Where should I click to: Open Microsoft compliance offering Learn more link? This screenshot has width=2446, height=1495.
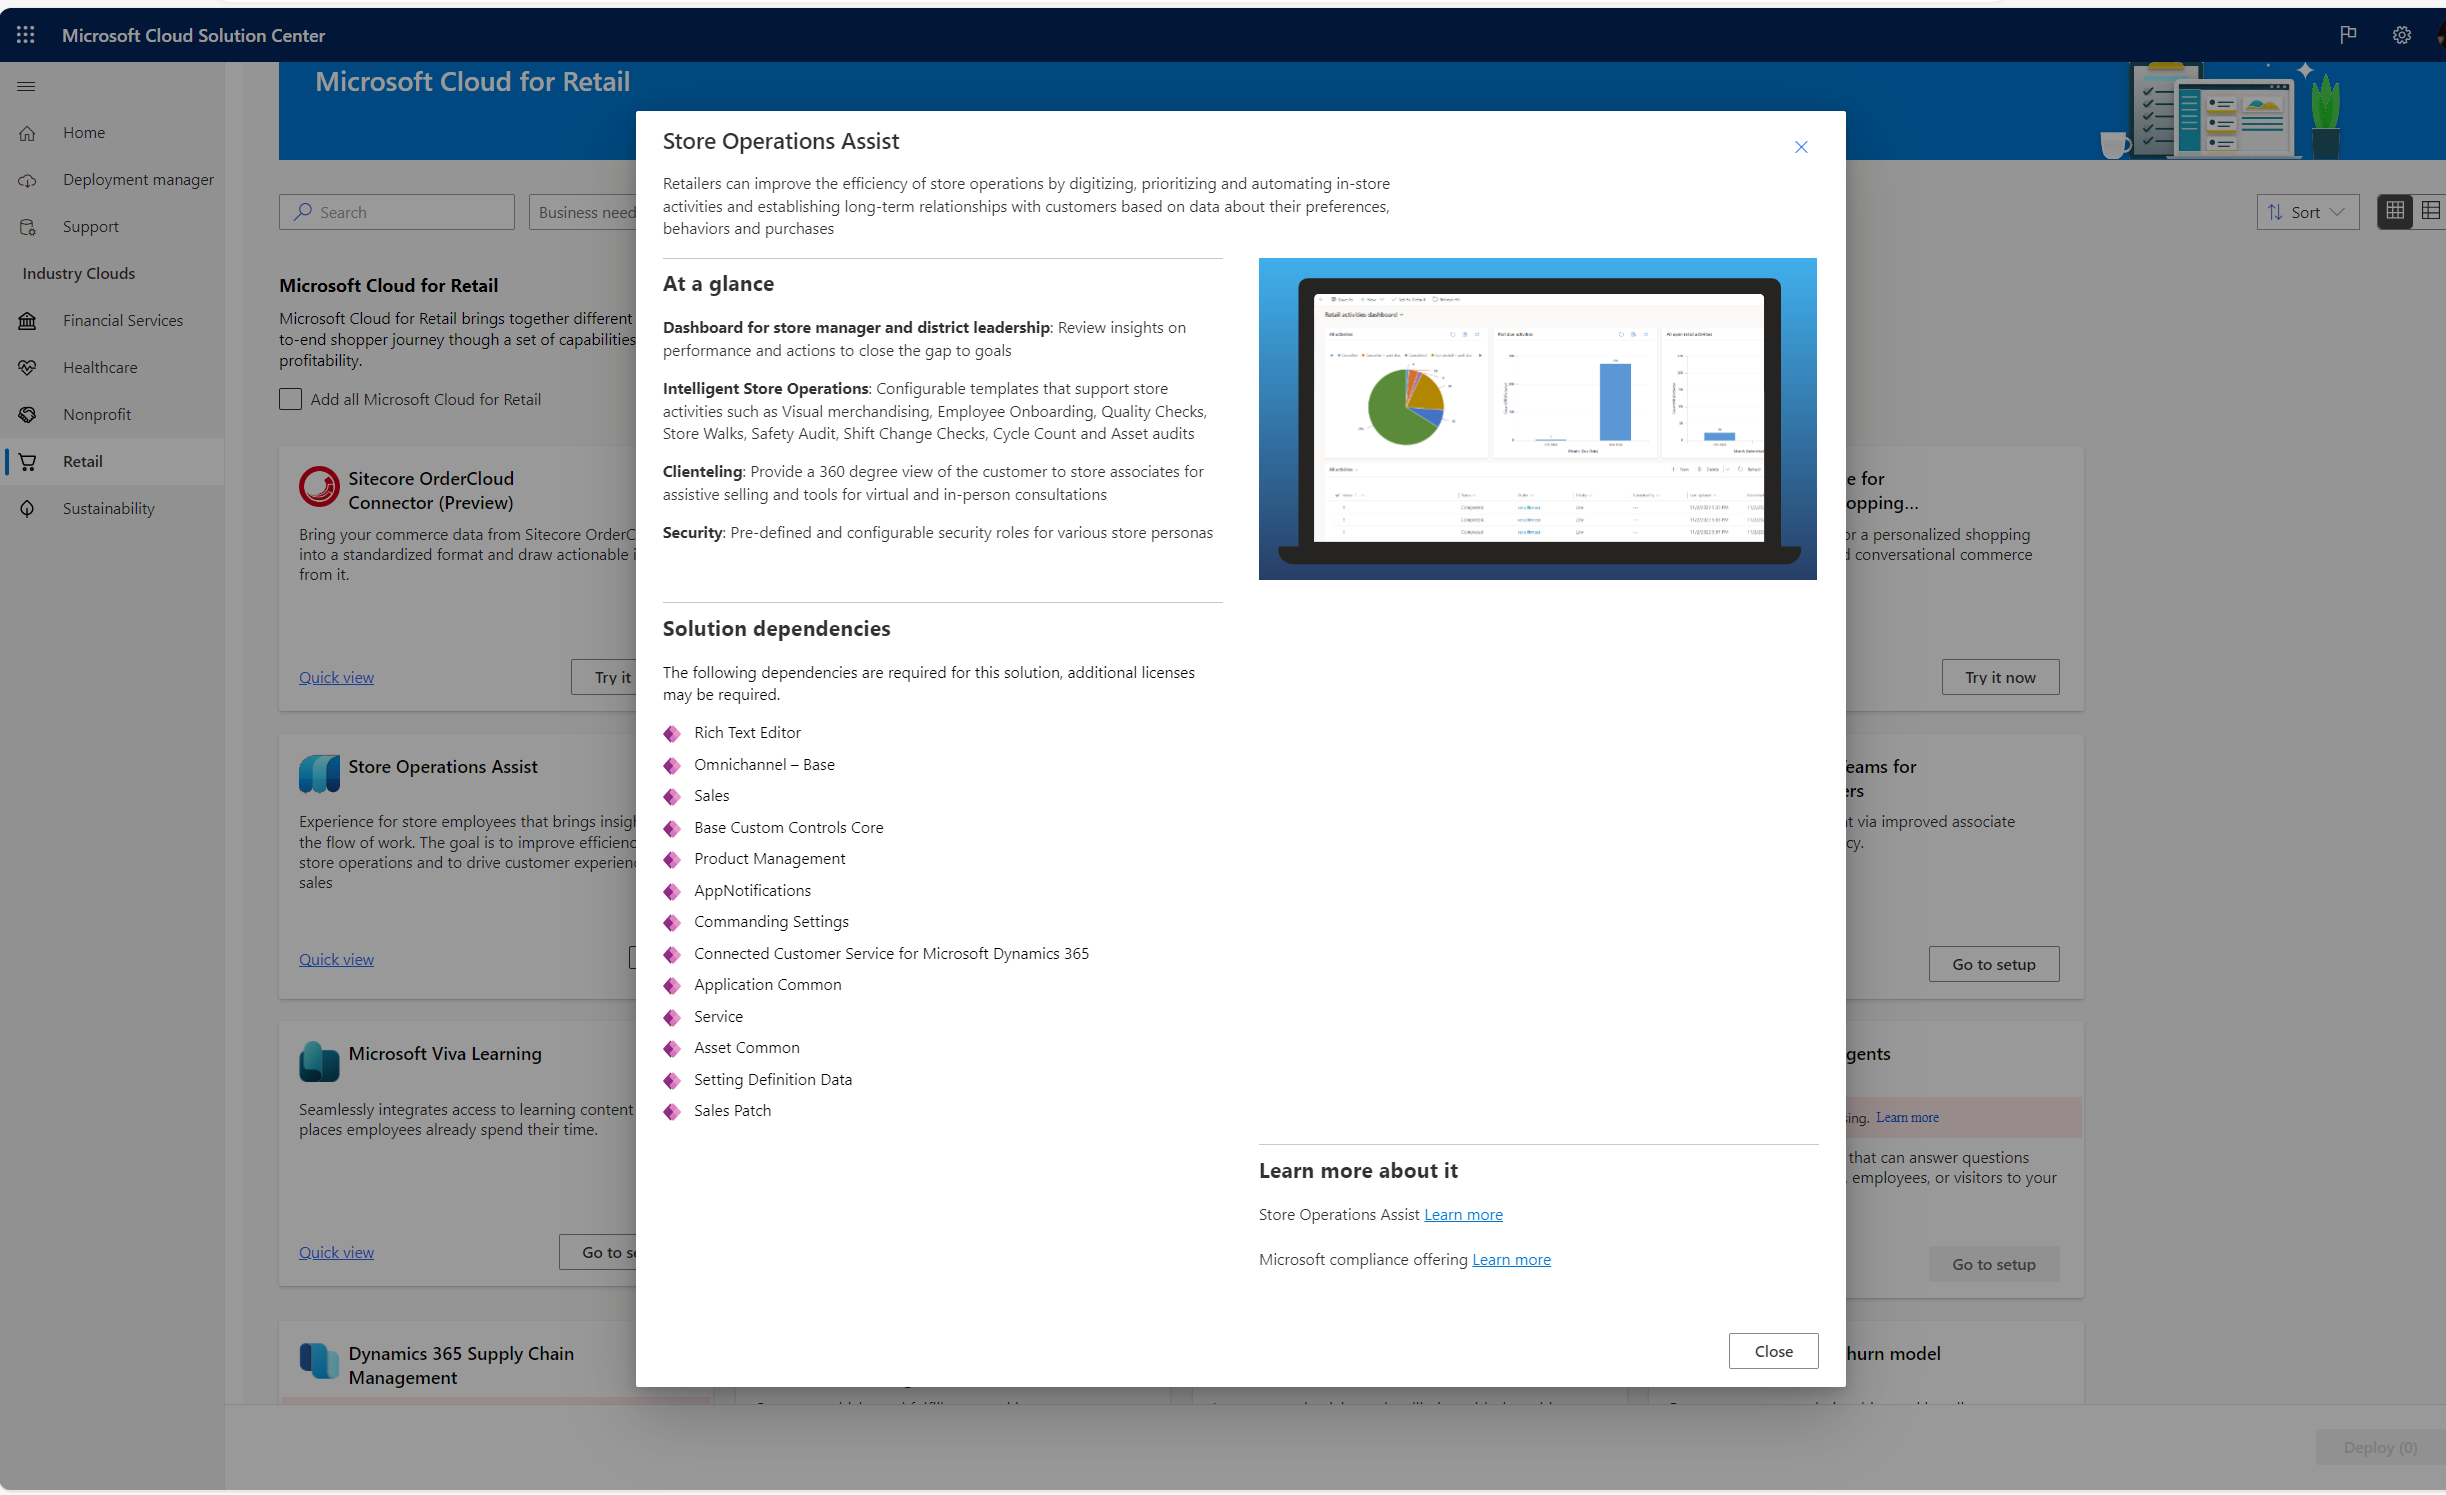tap(1511, 1259)
